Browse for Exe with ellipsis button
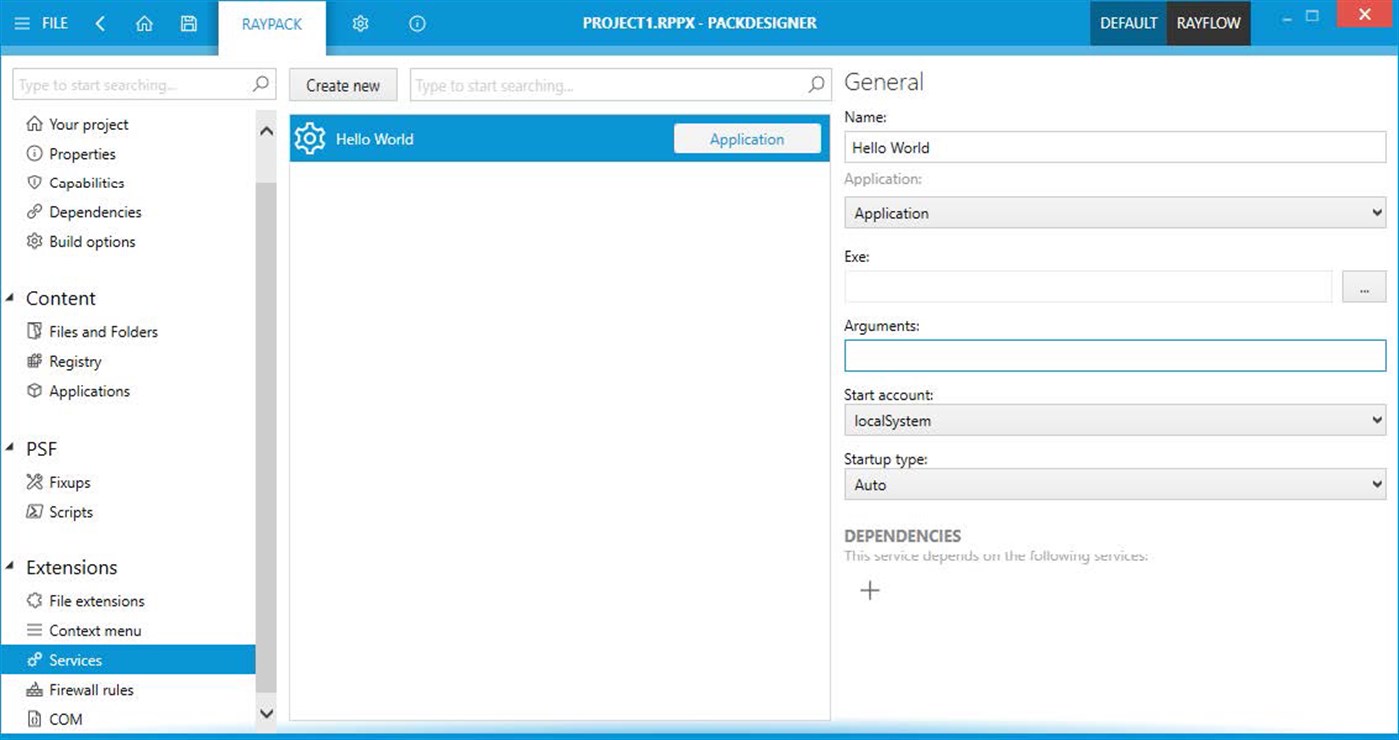 click(1364, 287)
